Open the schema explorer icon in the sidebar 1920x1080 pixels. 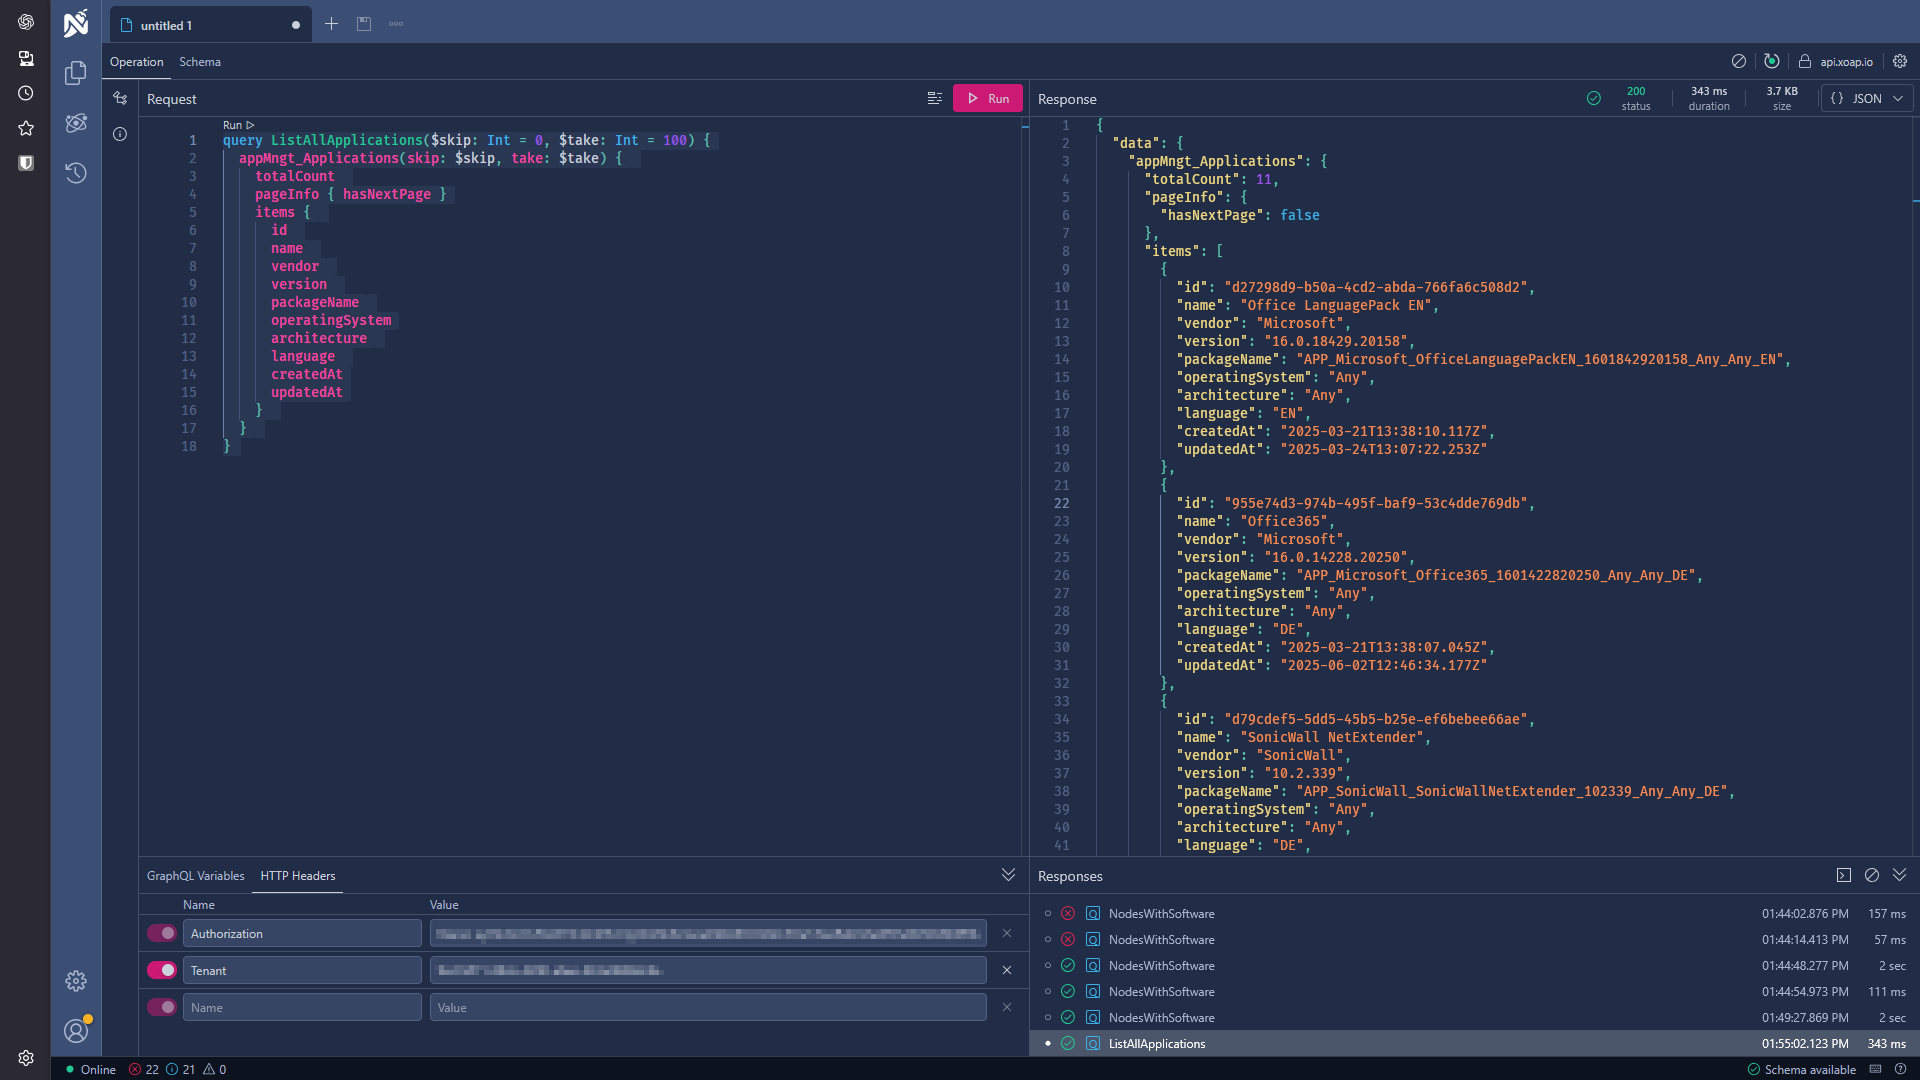(75, 123)
